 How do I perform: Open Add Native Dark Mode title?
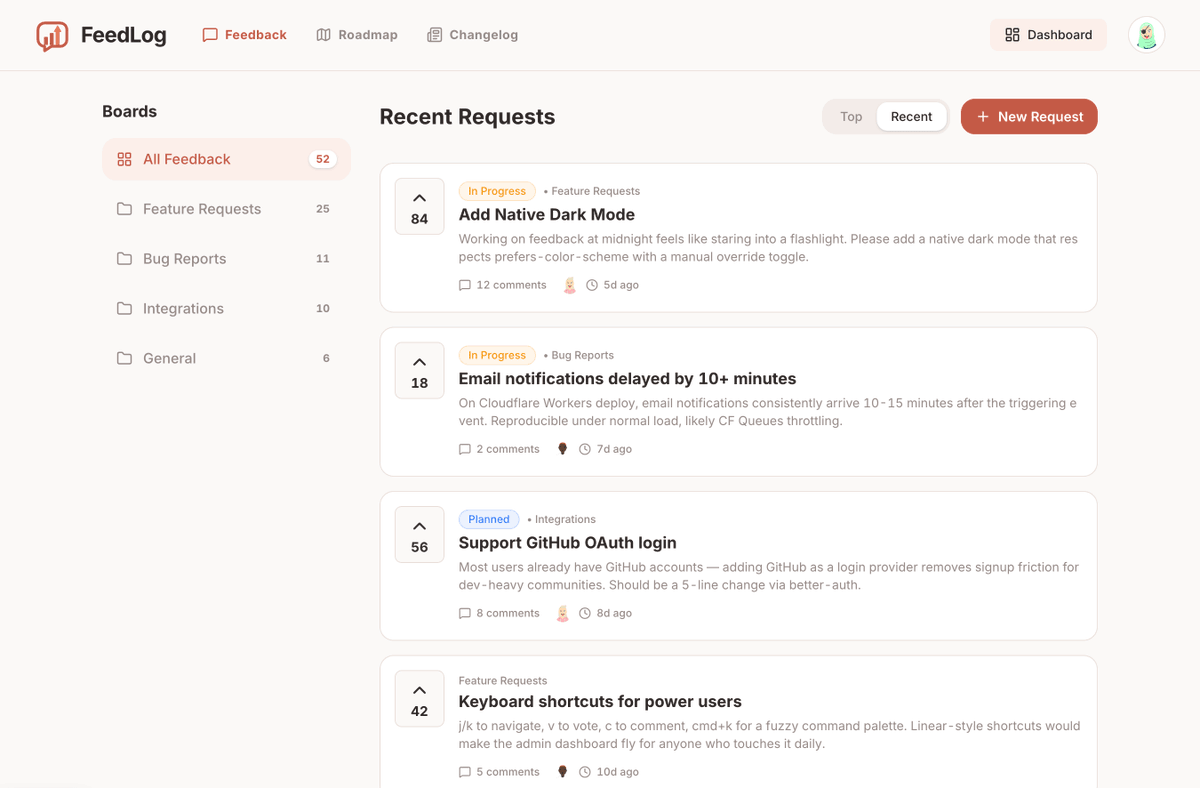pyautogui.click(x=547, y=215)
